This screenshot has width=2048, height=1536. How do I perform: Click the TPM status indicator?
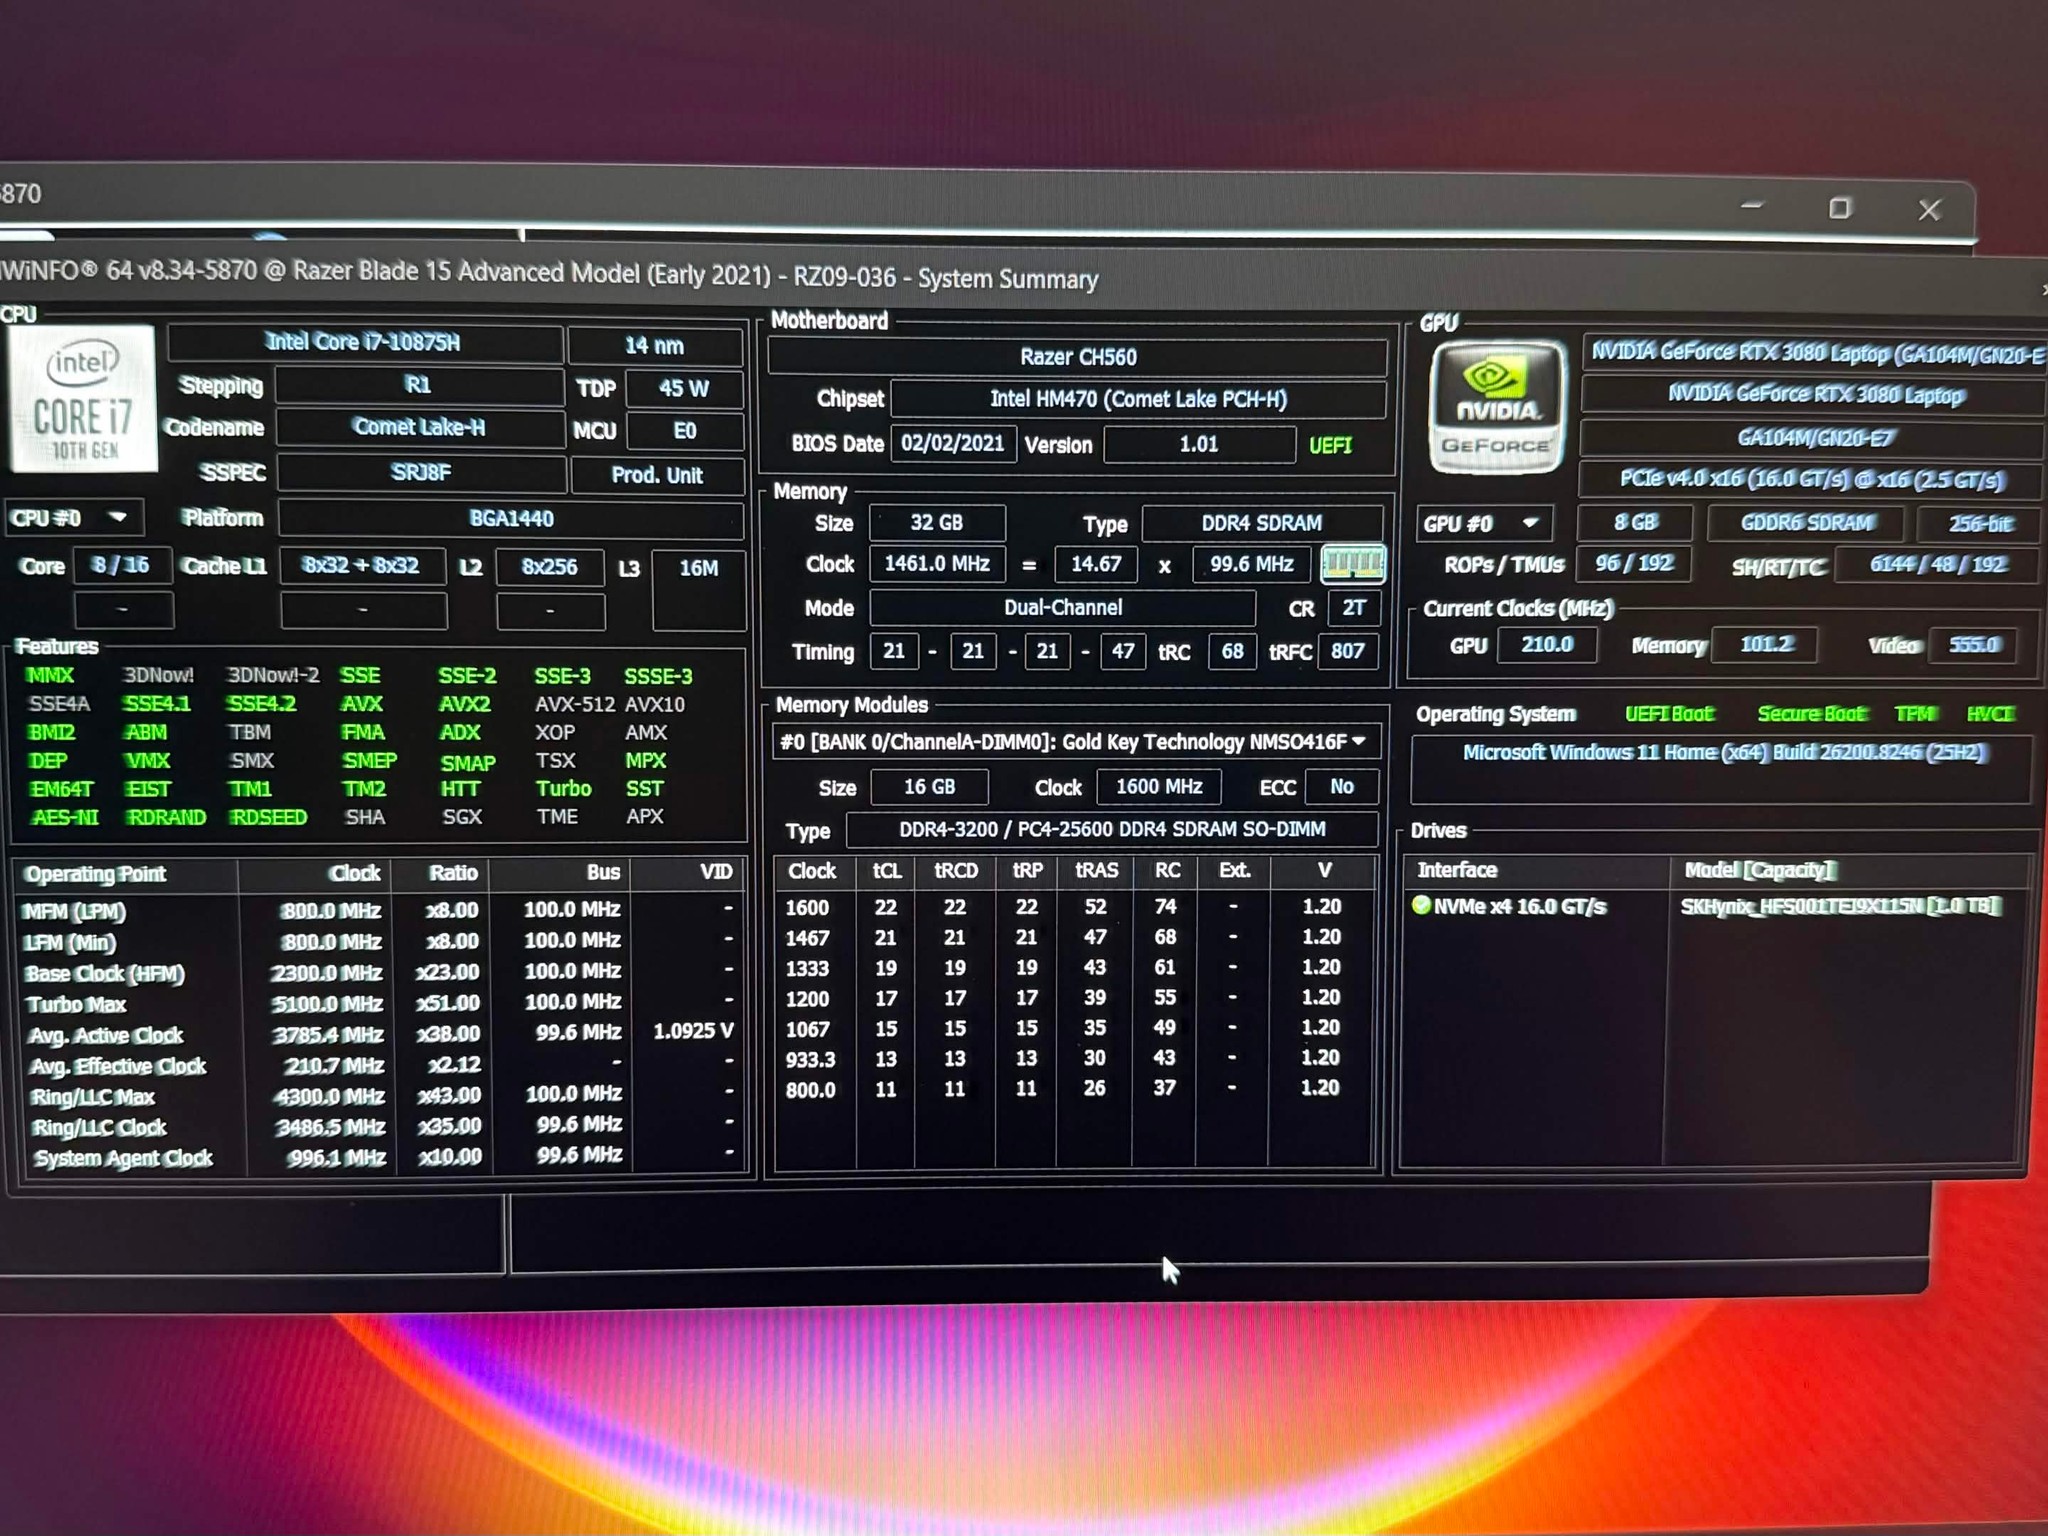point(1915,714)
